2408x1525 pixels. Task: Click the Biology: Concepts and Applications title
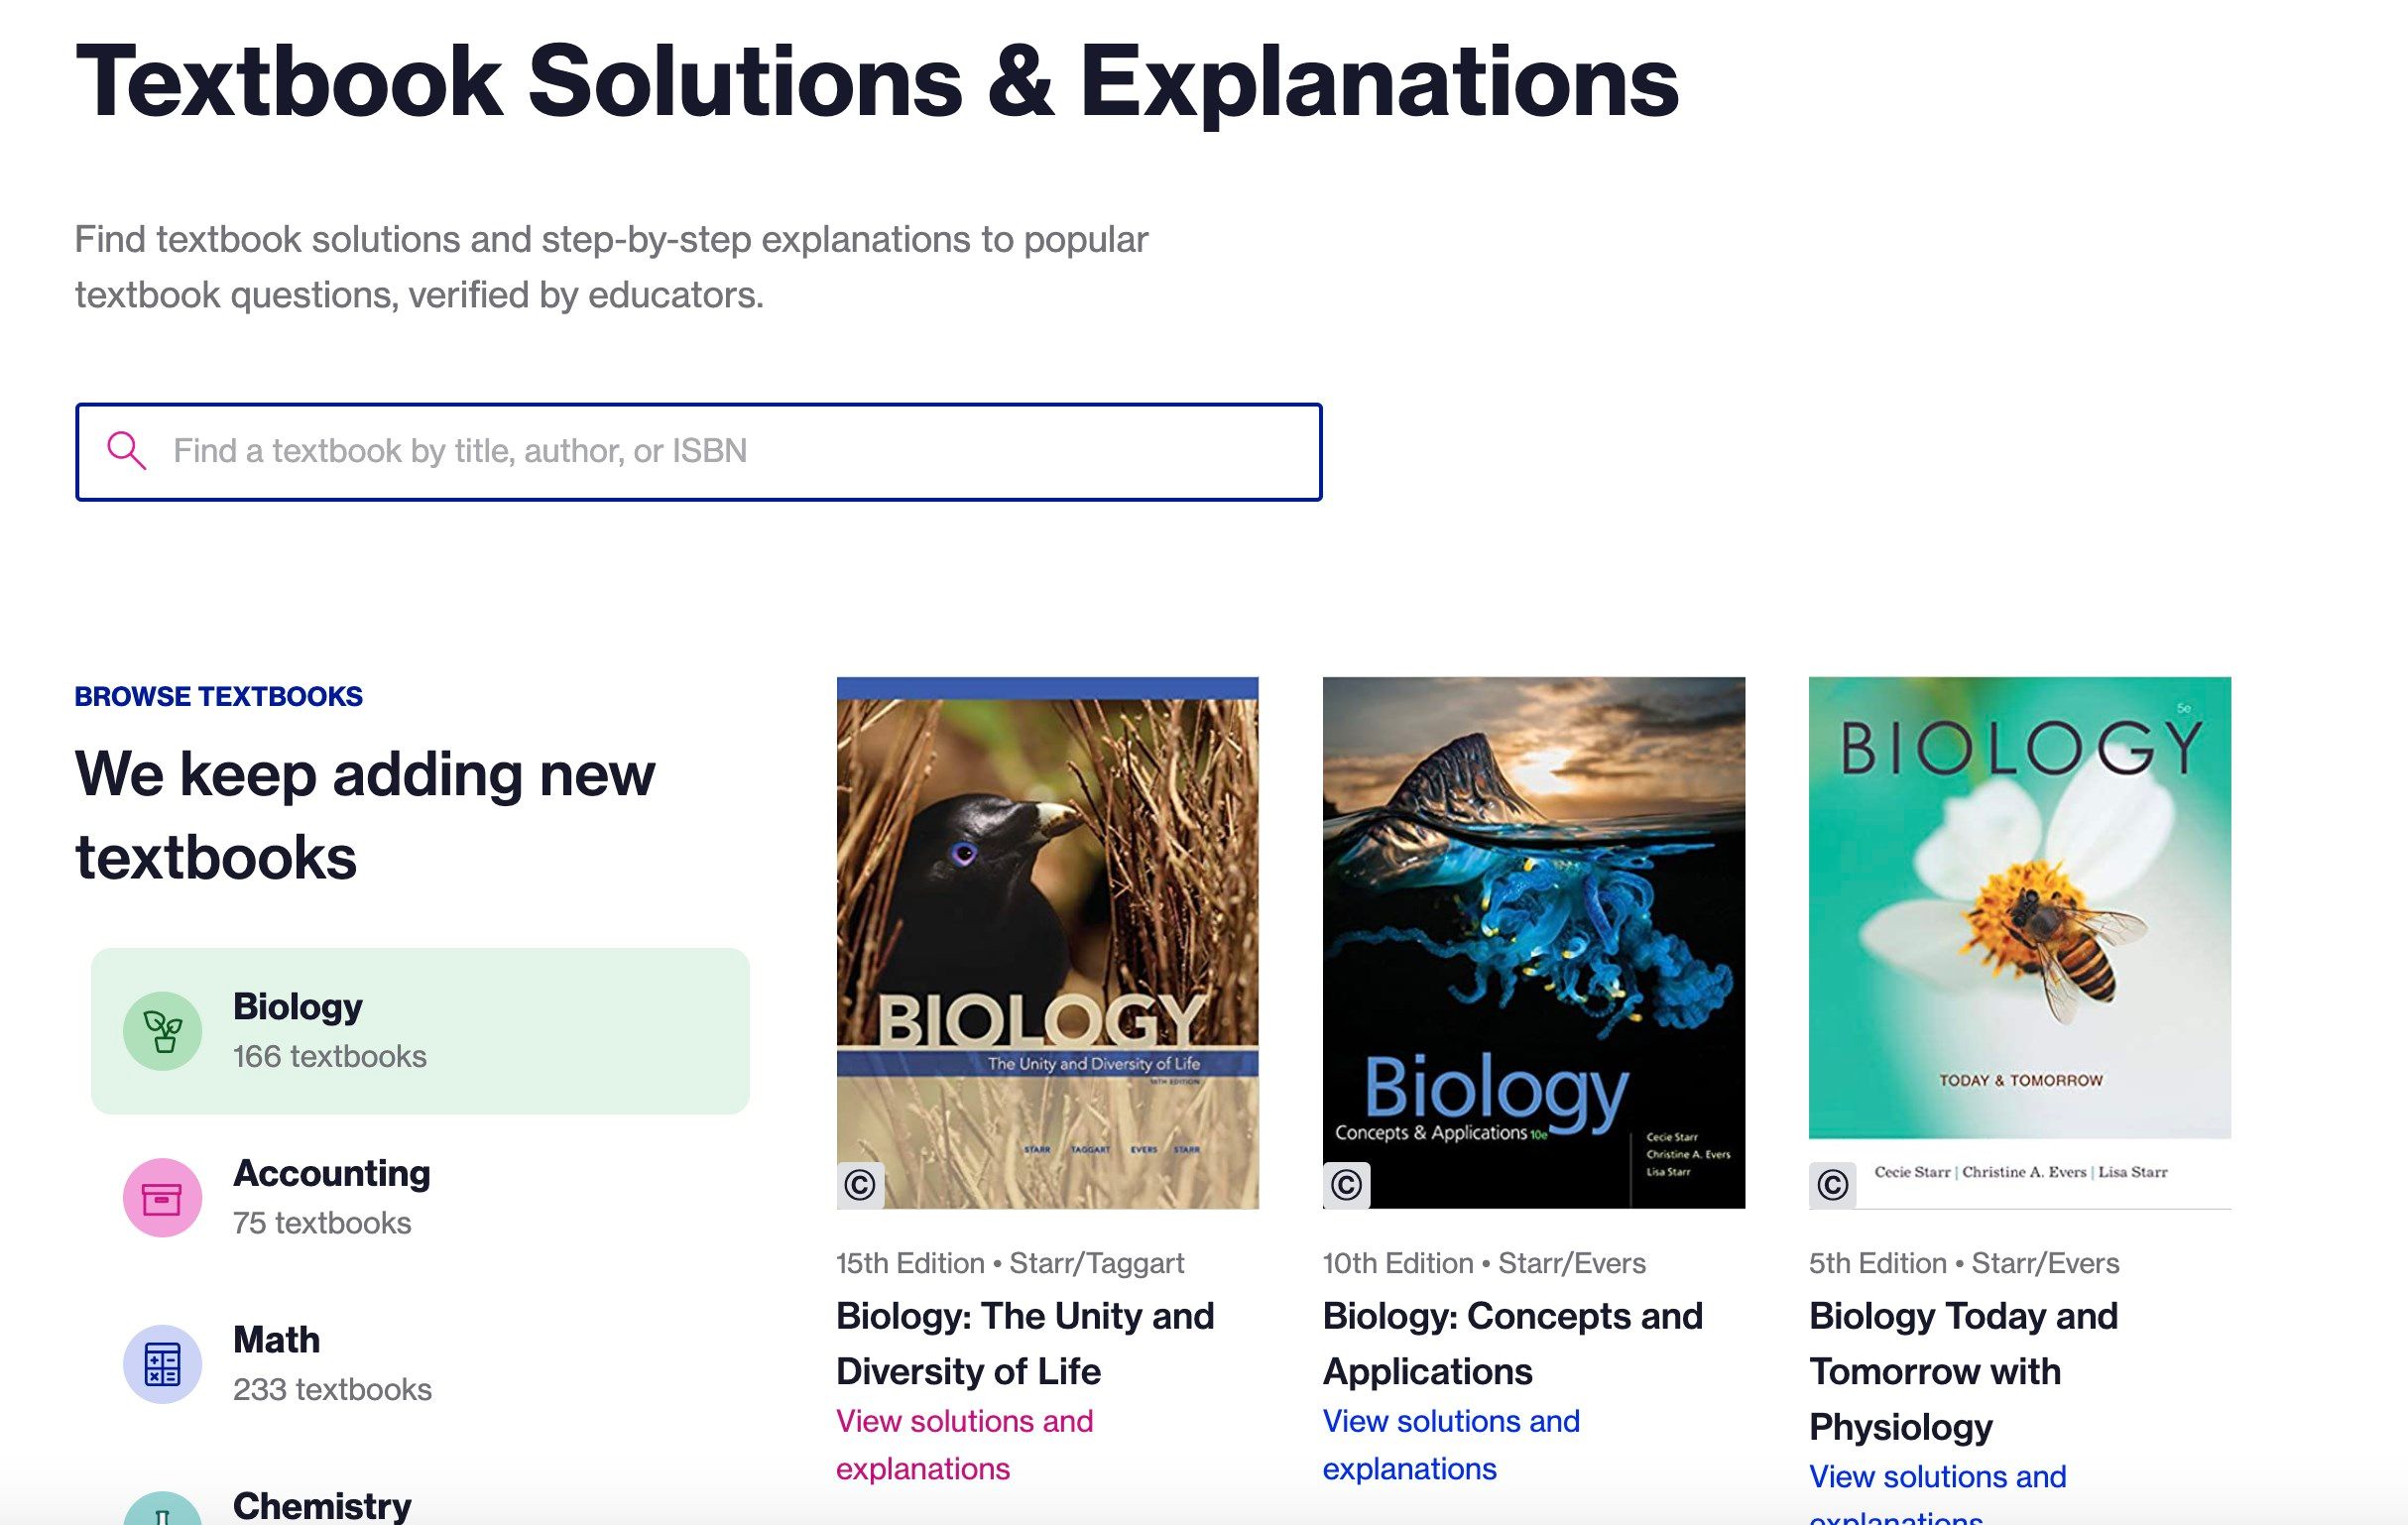(1512, 1343)
